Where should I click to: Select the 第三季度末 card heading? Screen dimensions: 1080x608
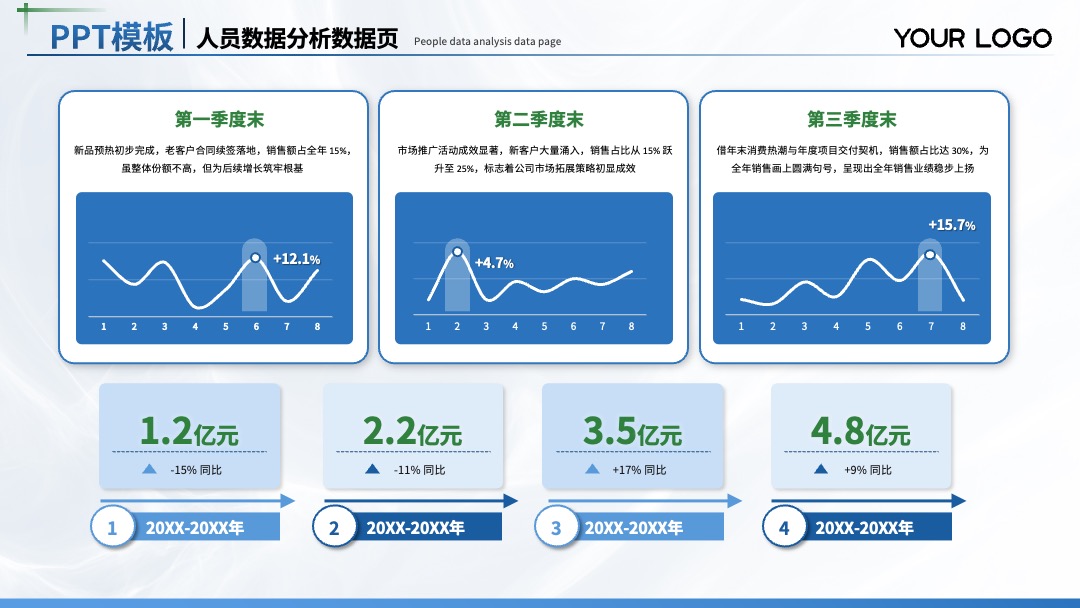(x=852, y=119)
